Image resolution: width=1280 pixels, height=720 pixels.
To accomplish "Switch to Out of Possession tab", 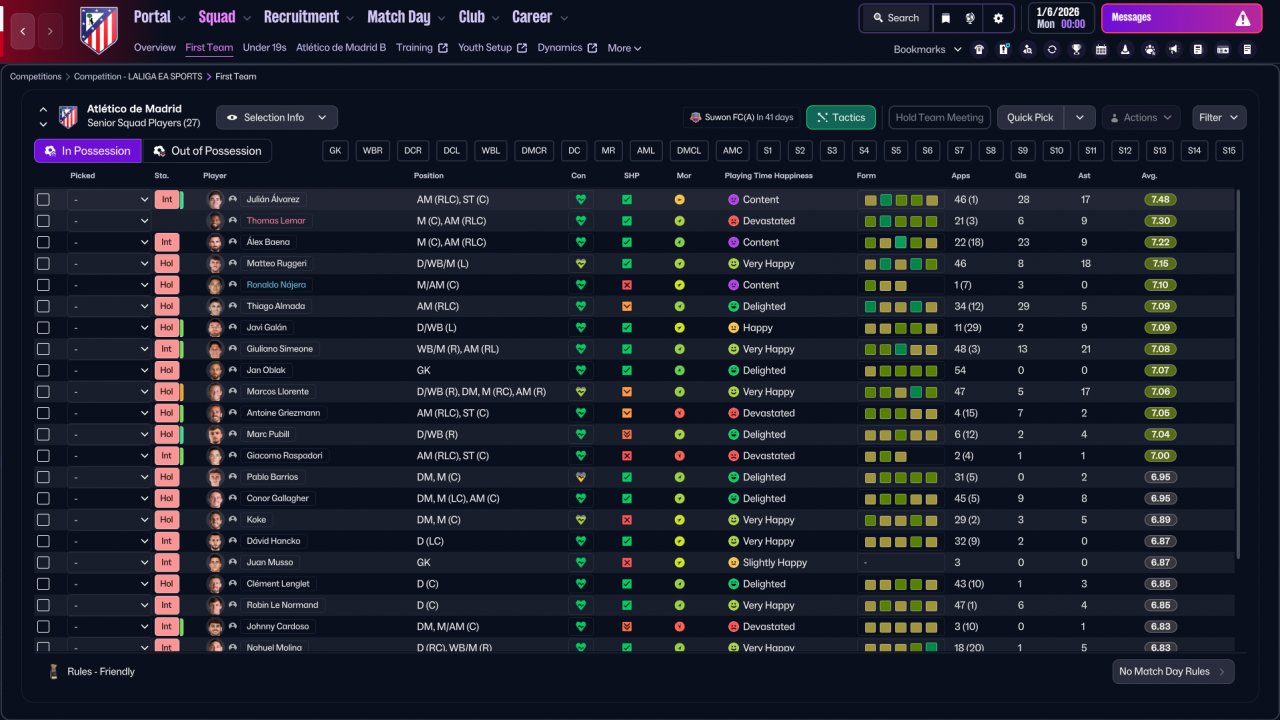I will coord(206,151).
